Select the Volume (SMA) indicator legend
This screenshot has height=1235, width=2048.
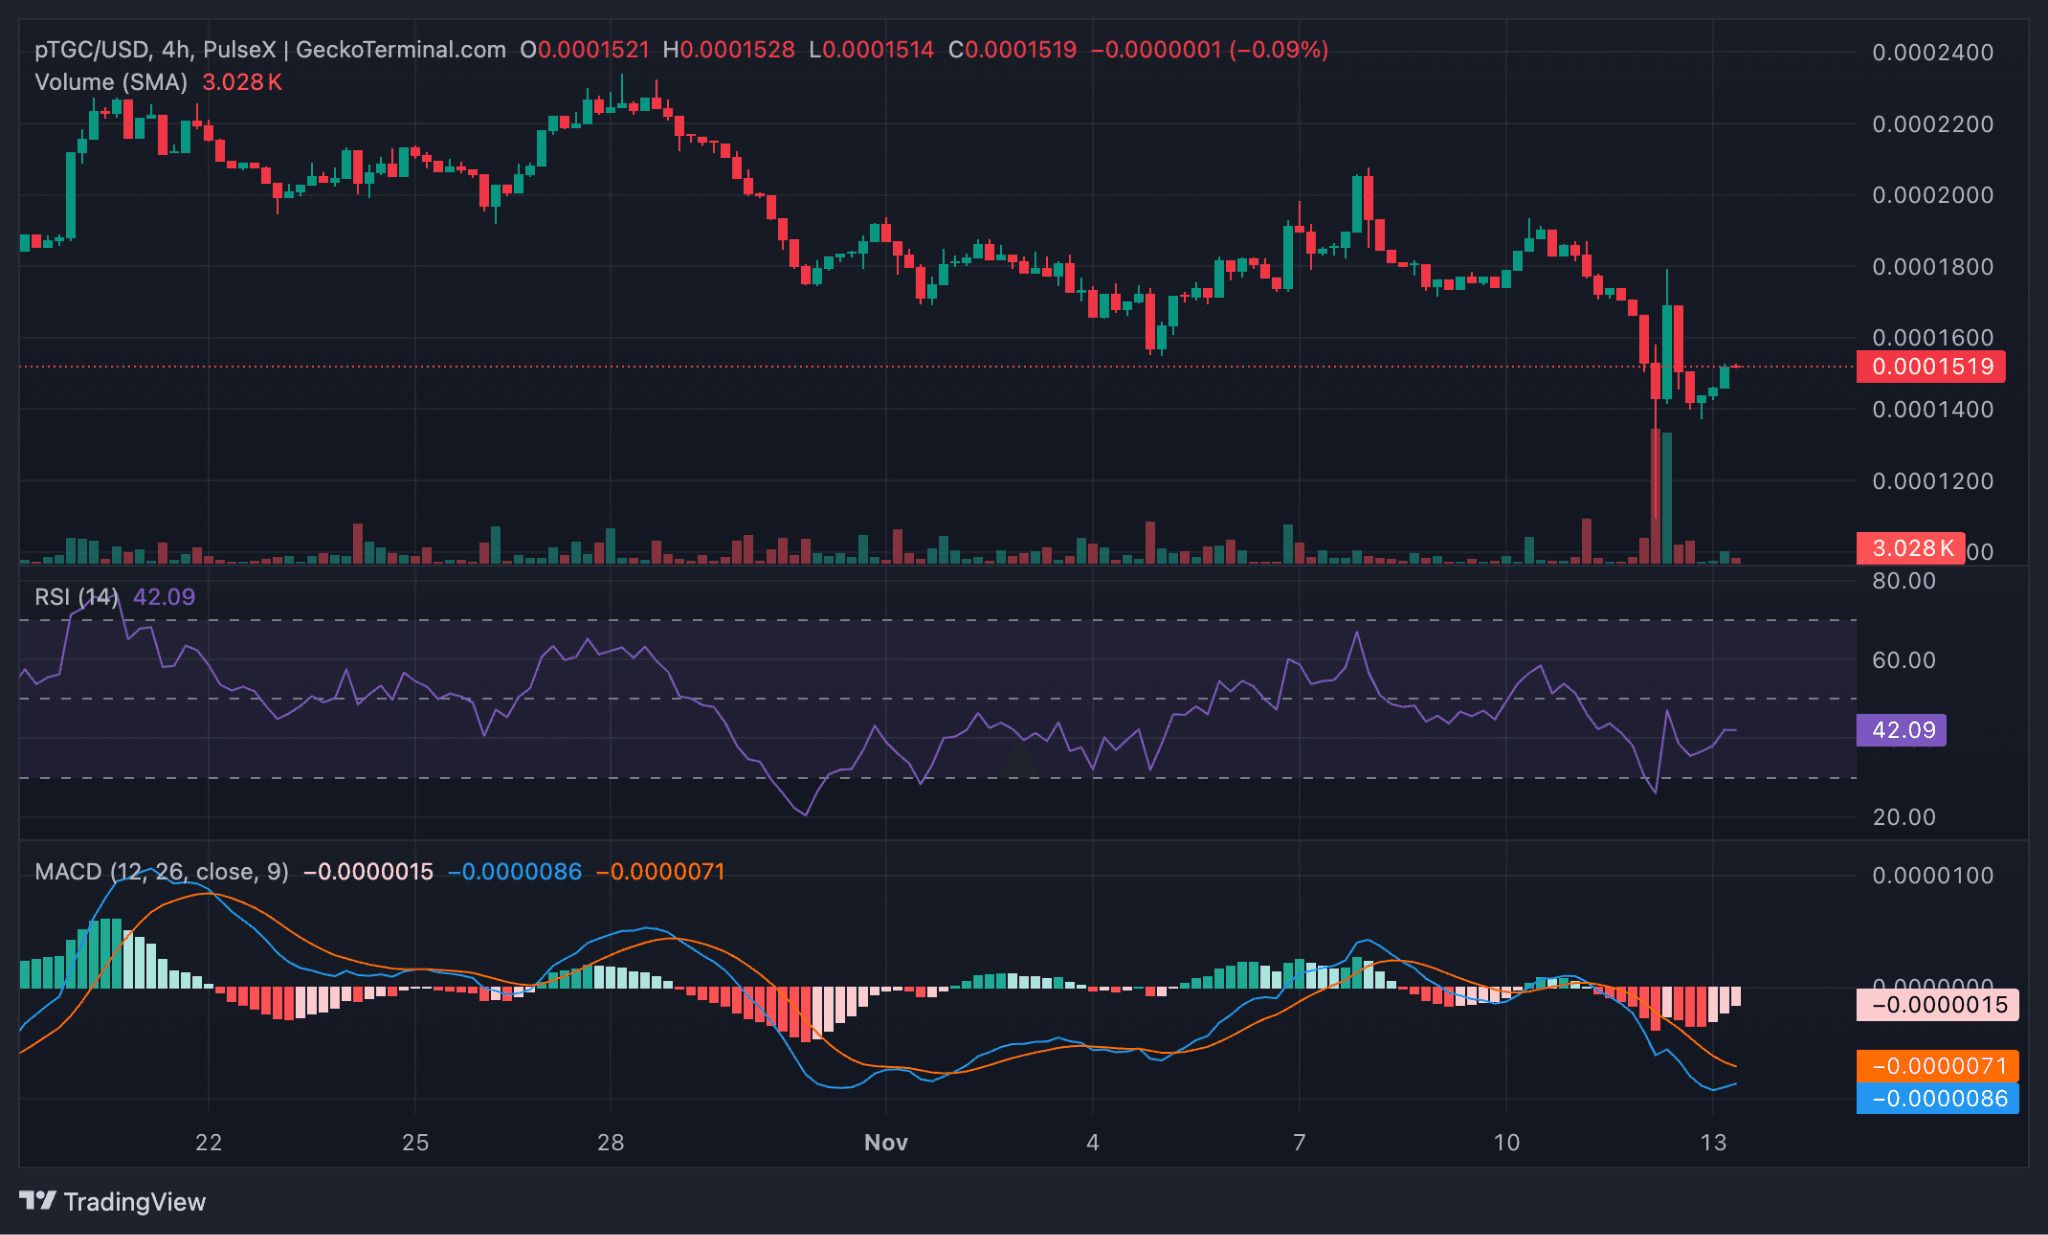pos(111,82)
